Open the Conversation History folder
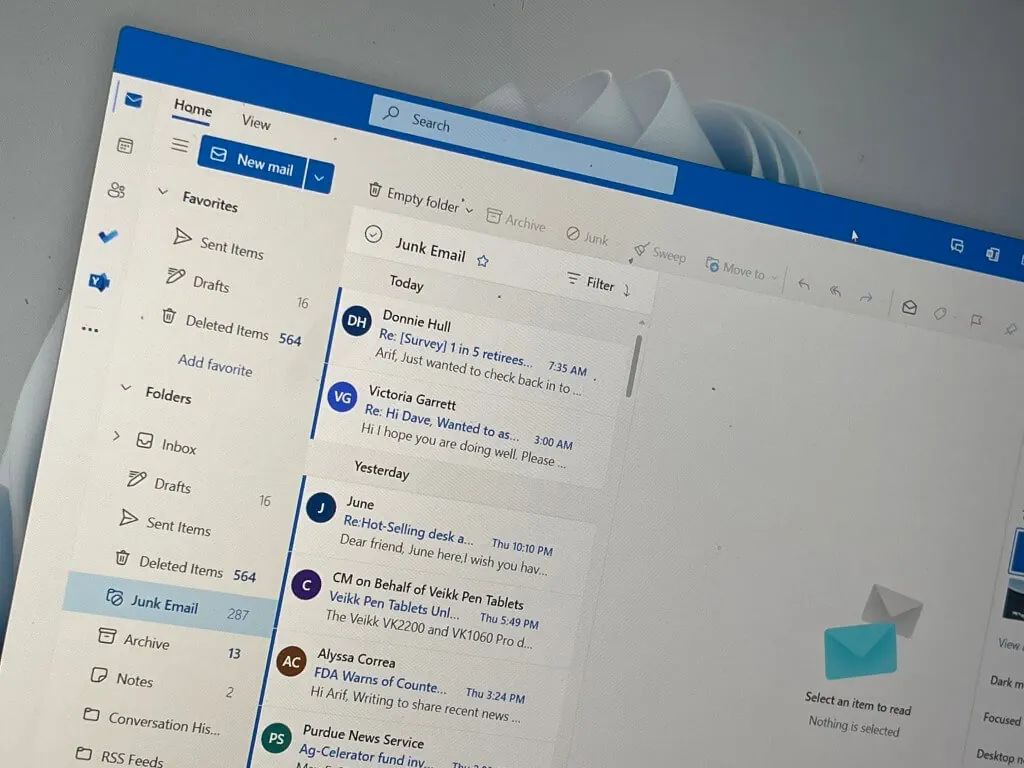Viewport: 1024px width, 768px height. point(152,721)
